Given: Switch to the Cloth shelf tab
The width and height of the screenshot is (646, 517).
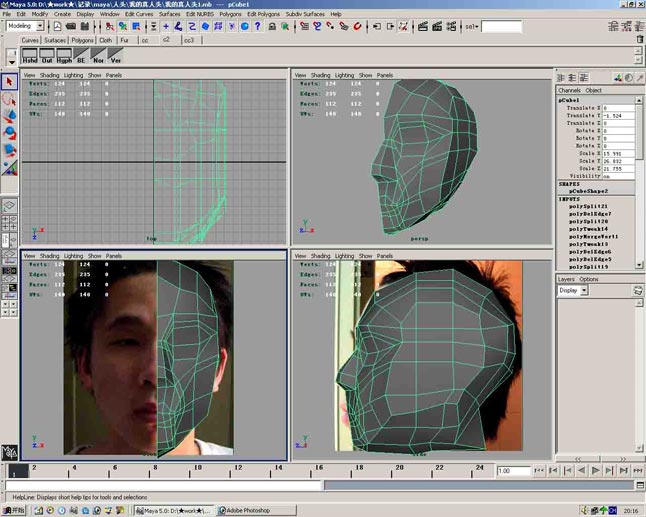Looking at the screenshot, I should pos(105,40).
